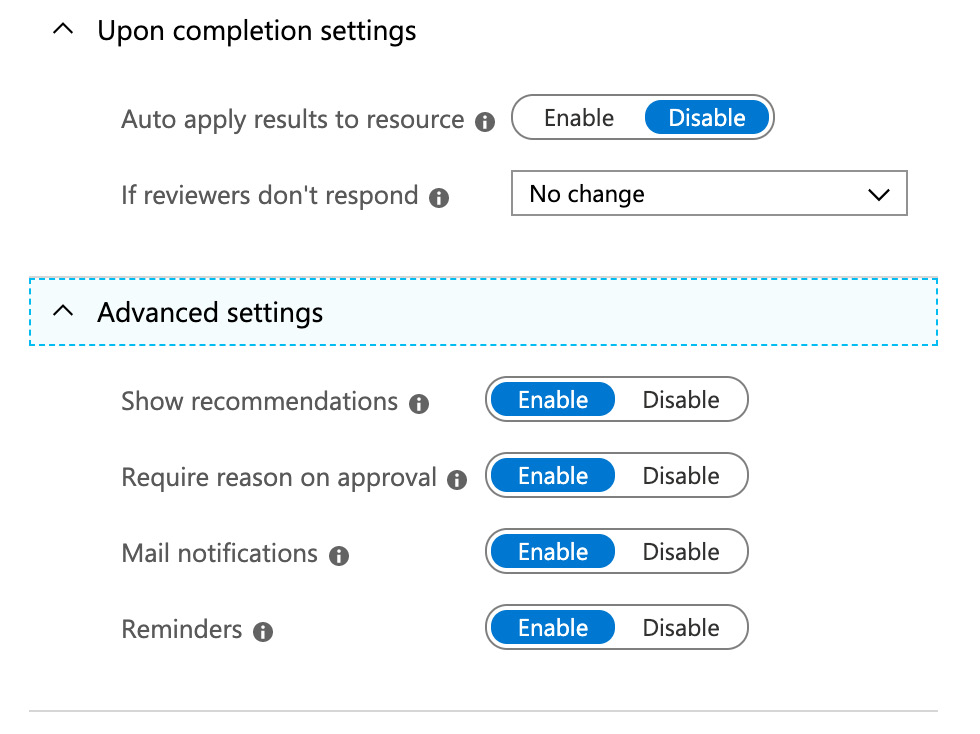Click the Upon completion settings heading

pos(257,31)
